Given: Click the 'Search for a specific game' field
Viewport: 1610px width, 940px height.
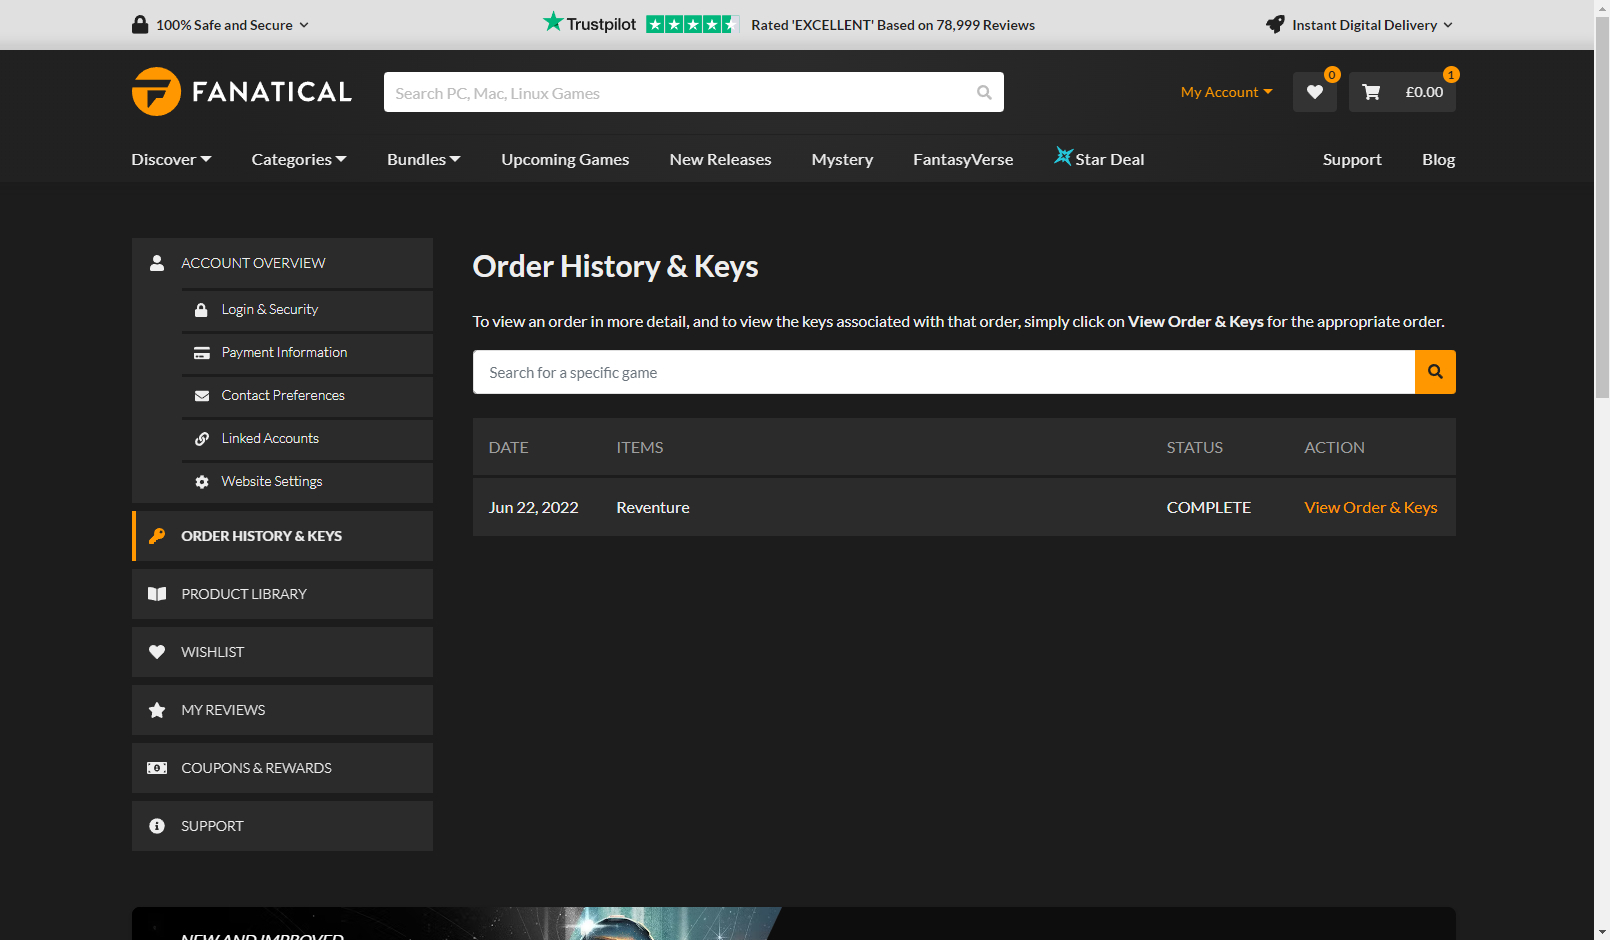Looking at the screenshot, I should (943, 372).
